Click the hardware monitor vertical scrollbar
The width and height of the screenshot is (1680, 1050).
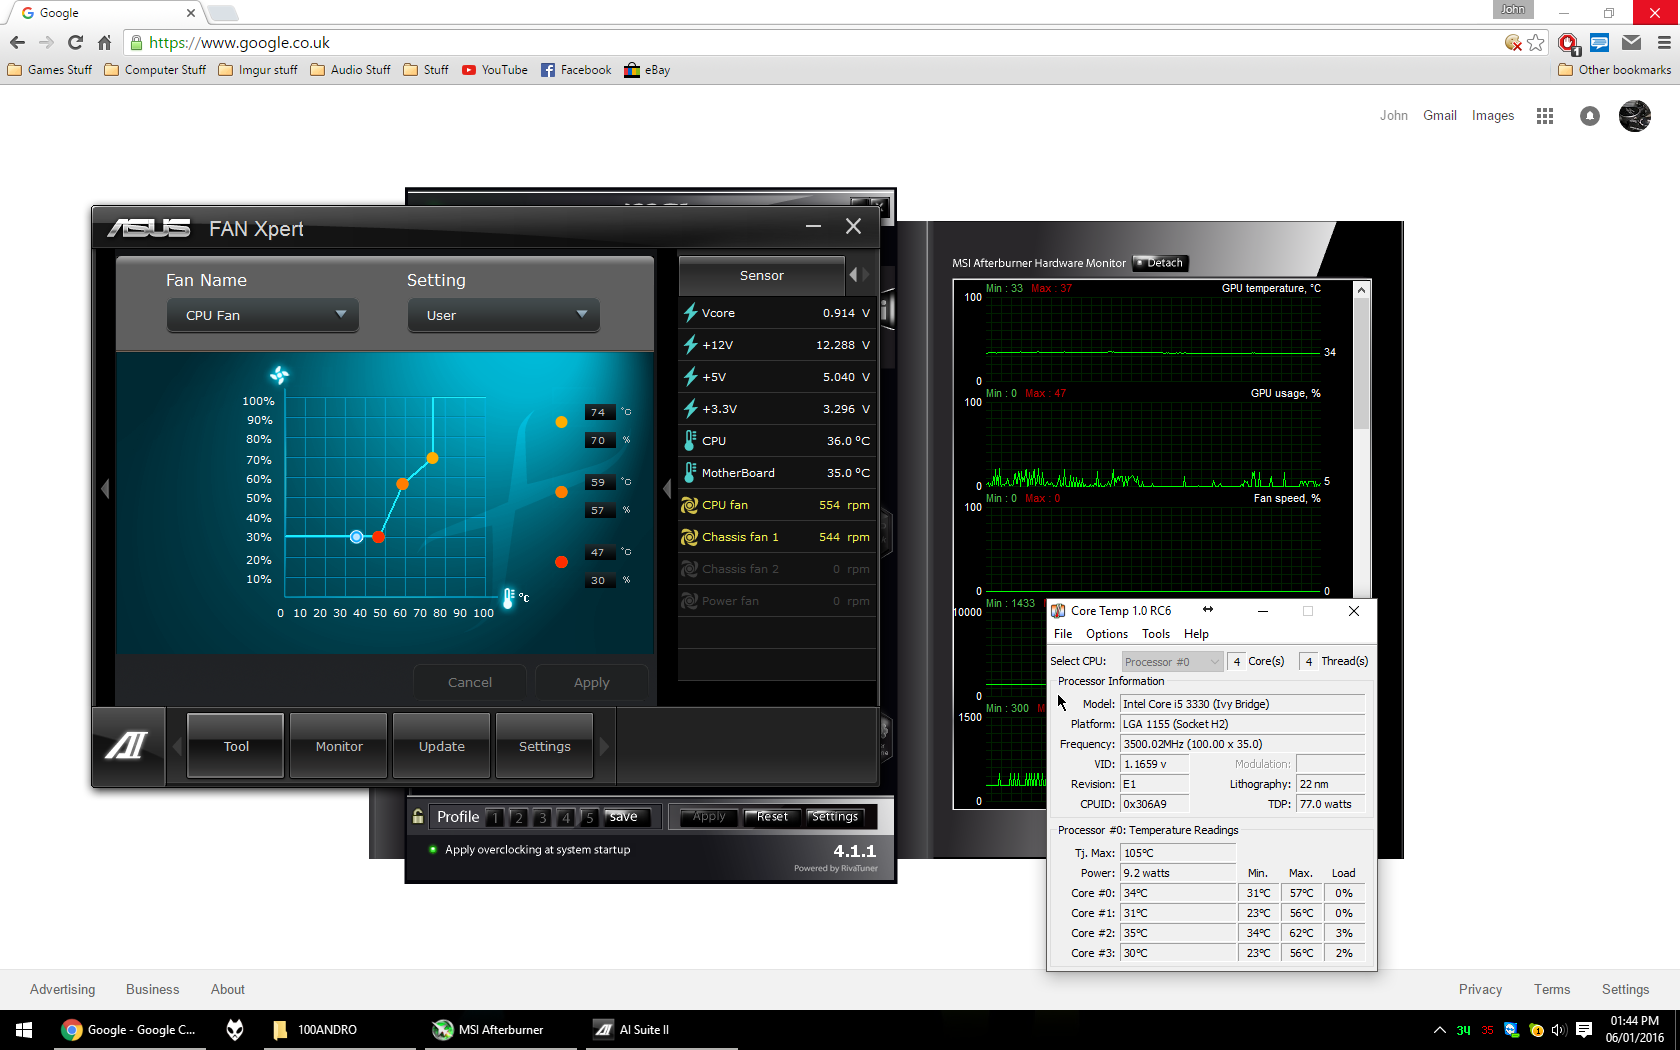[1361, 365]
